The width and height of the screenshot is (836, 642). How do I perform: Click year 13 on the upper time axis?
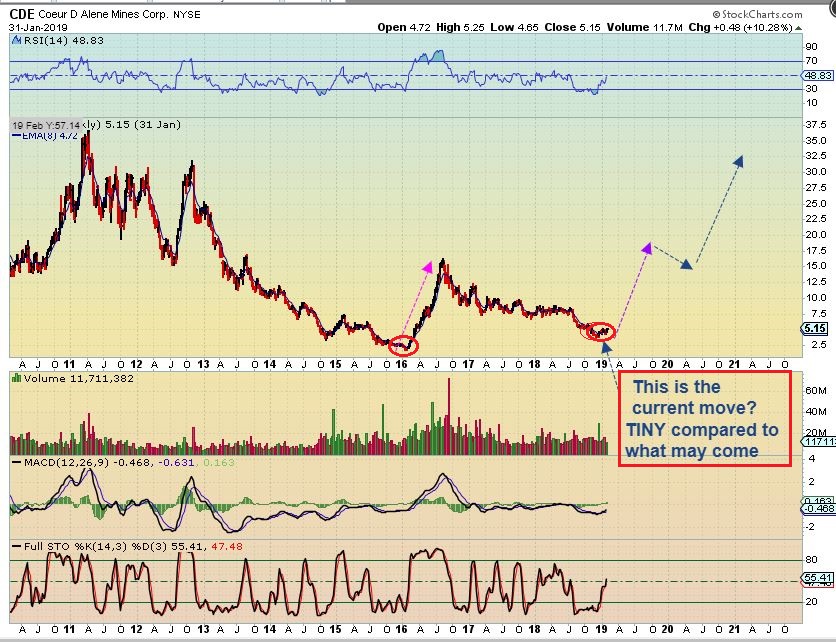pyautogui.click(x=203, y=364)
